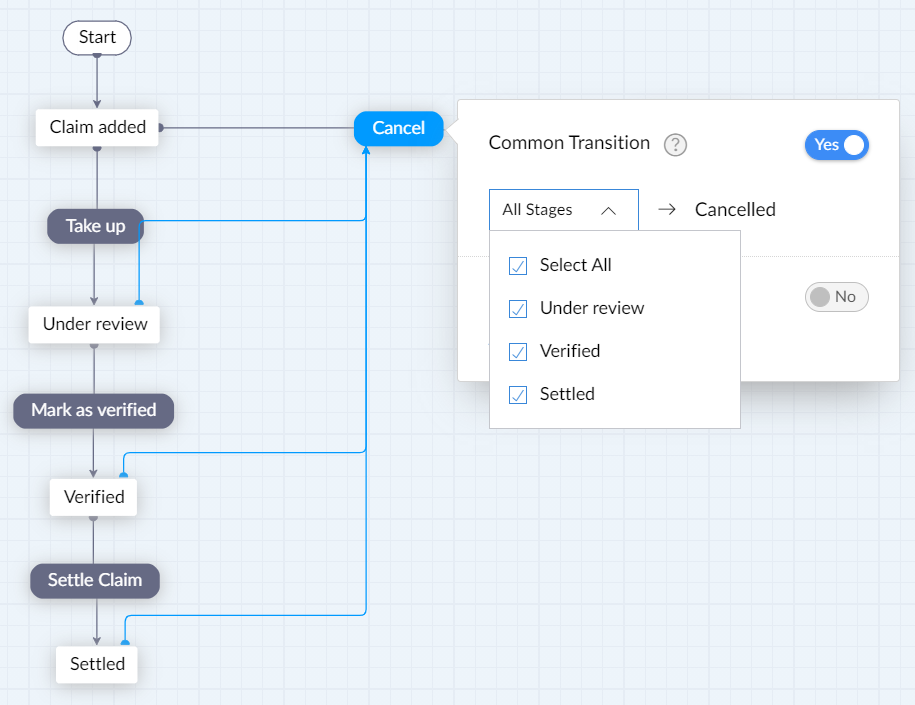Check the Select All checkbox
This screenshot has width=915, height=705.
pos(518,266)
